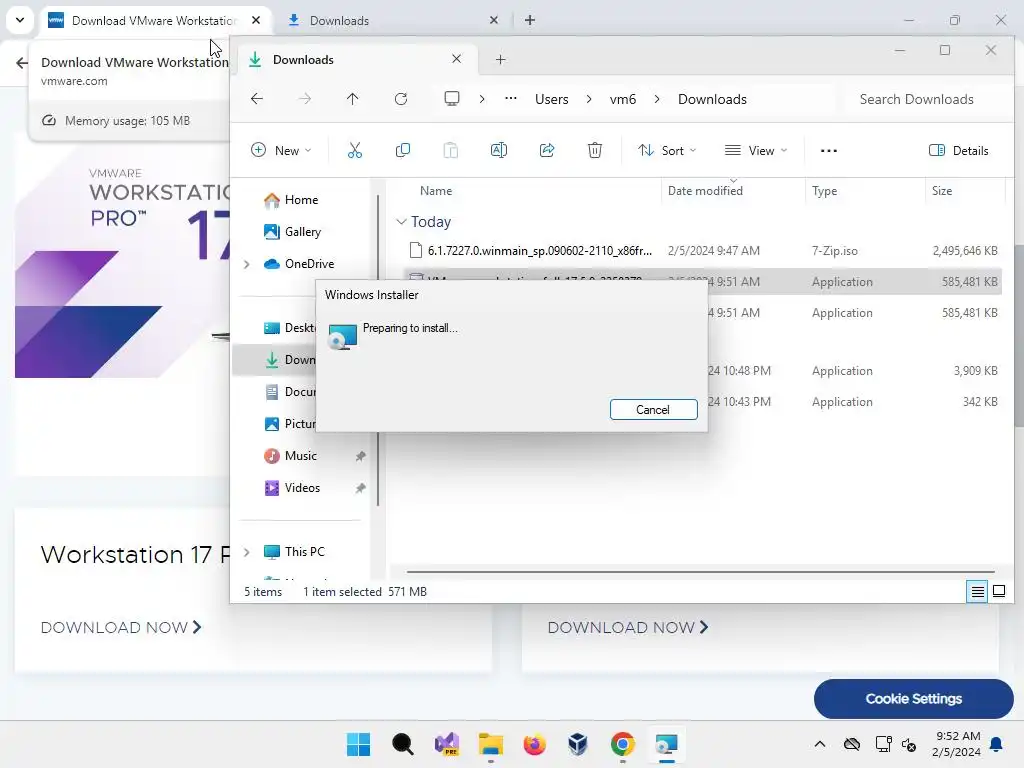Open the Sort dropdown menu
The image size is (1024, 768).
pos(667,151)
